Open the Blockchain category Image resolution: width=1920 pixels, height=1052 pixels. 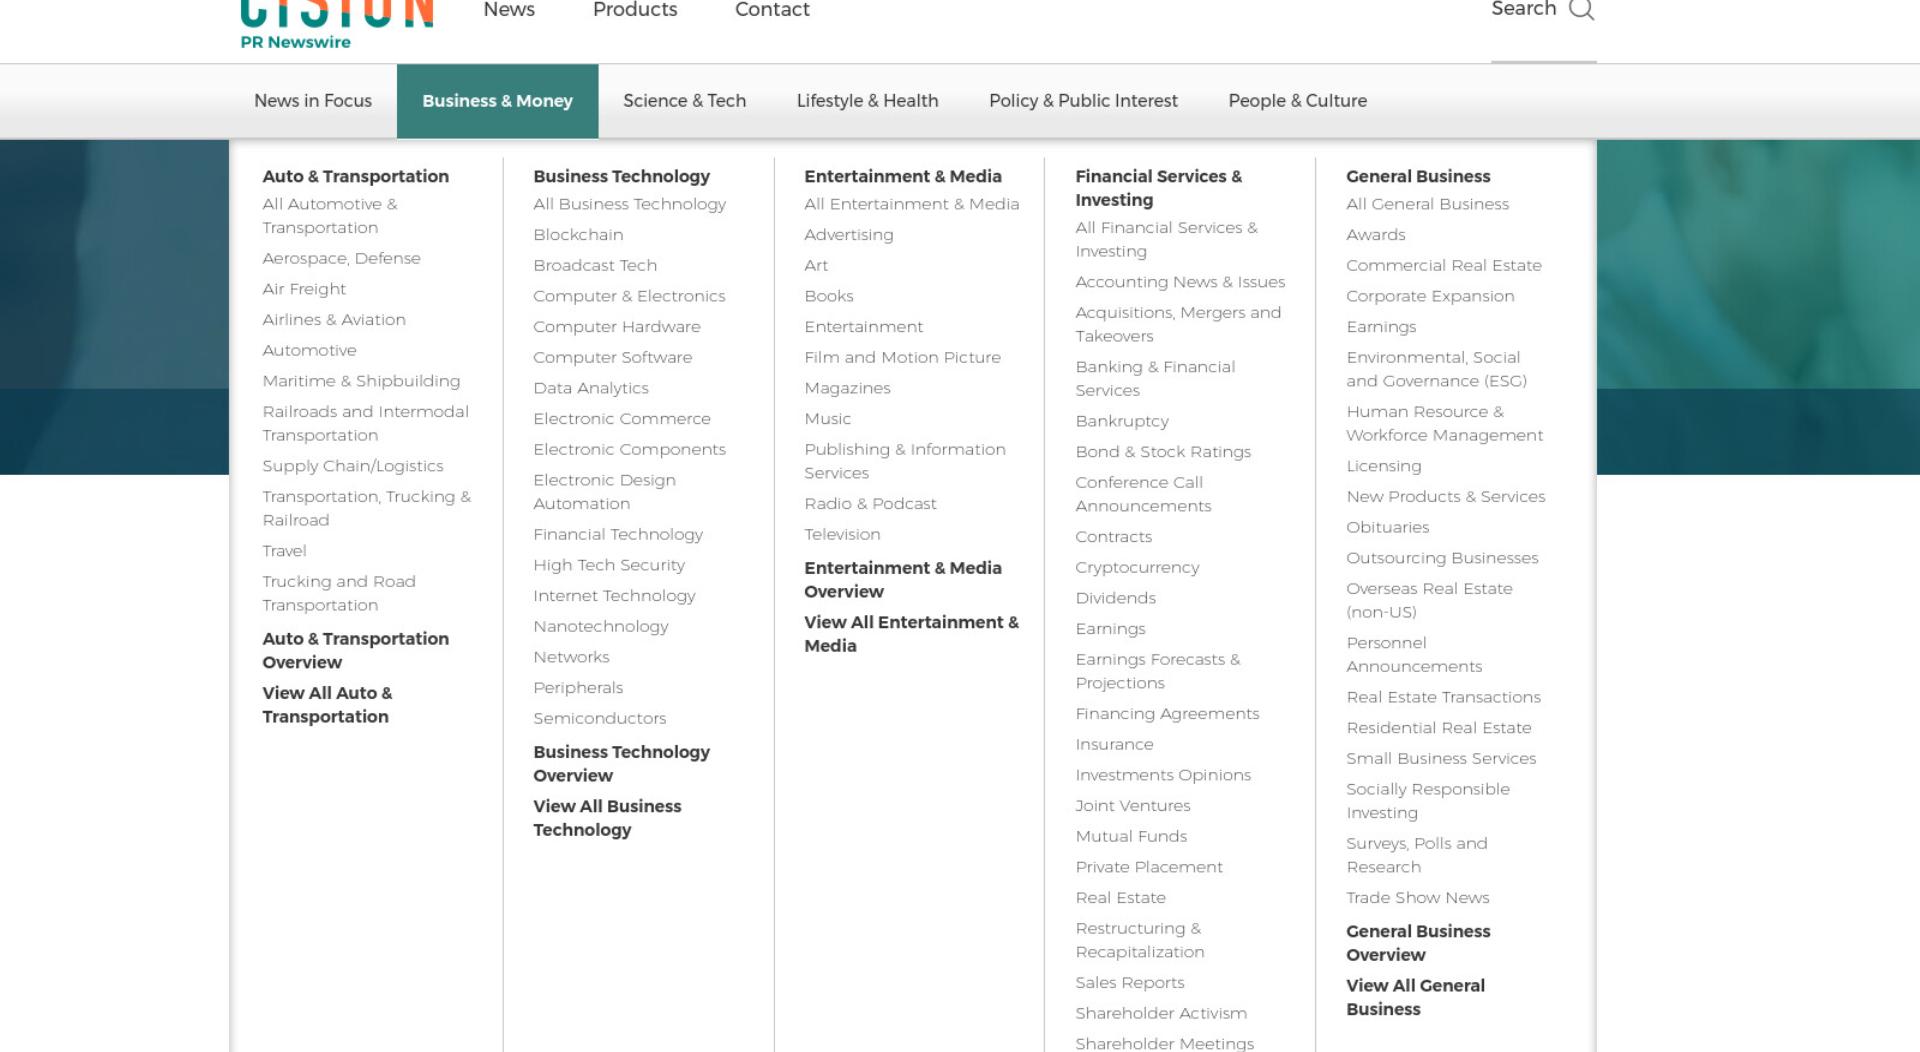click(x=578, y=235)
